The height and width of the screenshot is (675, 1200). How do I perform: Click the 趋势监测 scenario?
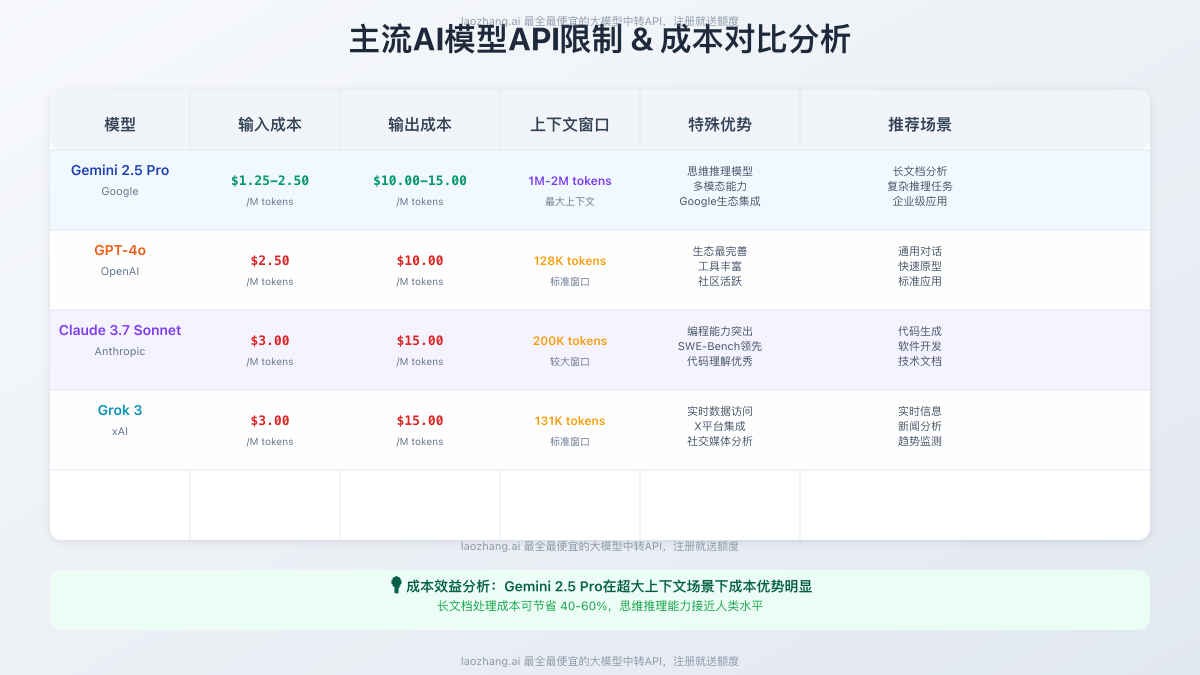coord(920,441)
